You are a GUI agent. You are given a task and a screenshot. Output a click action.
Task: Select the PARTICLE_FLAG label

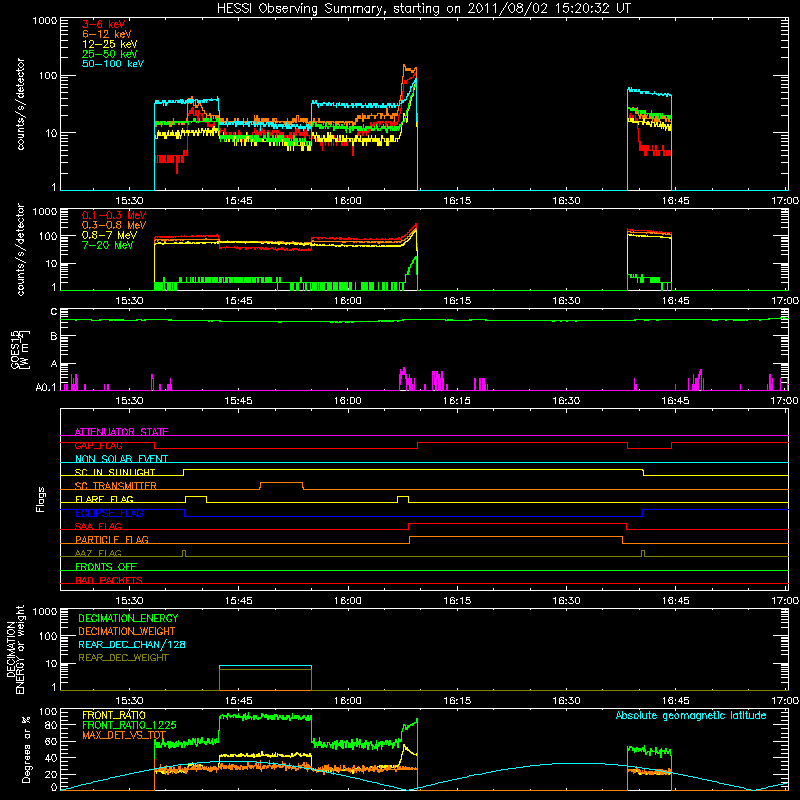click(x=112, y=539)
